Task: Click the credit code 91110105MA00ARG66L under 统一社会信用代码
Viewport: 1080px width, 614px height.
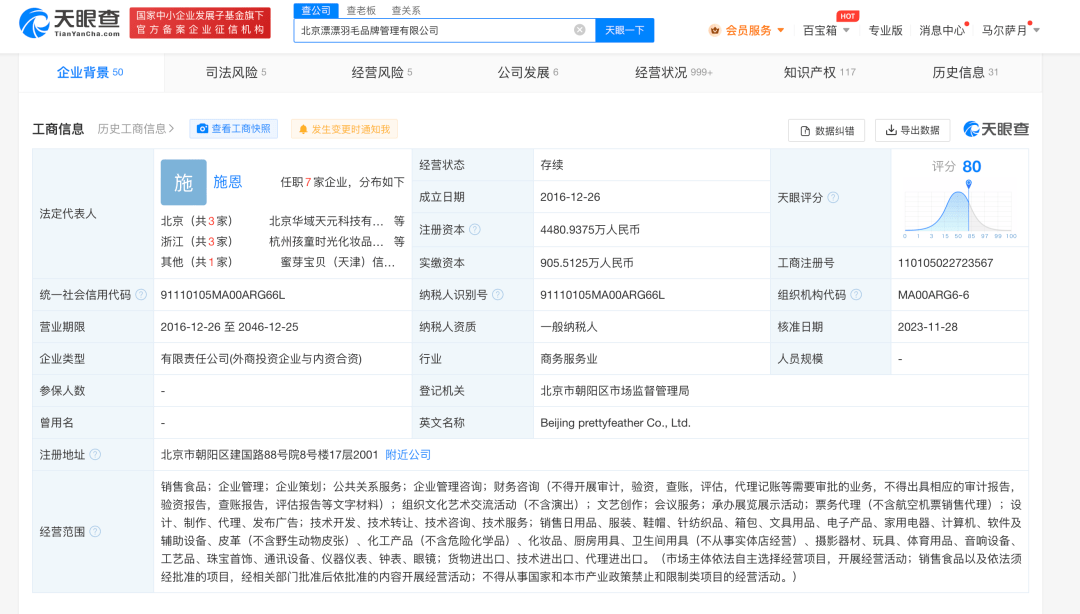Action: [222, 295]
